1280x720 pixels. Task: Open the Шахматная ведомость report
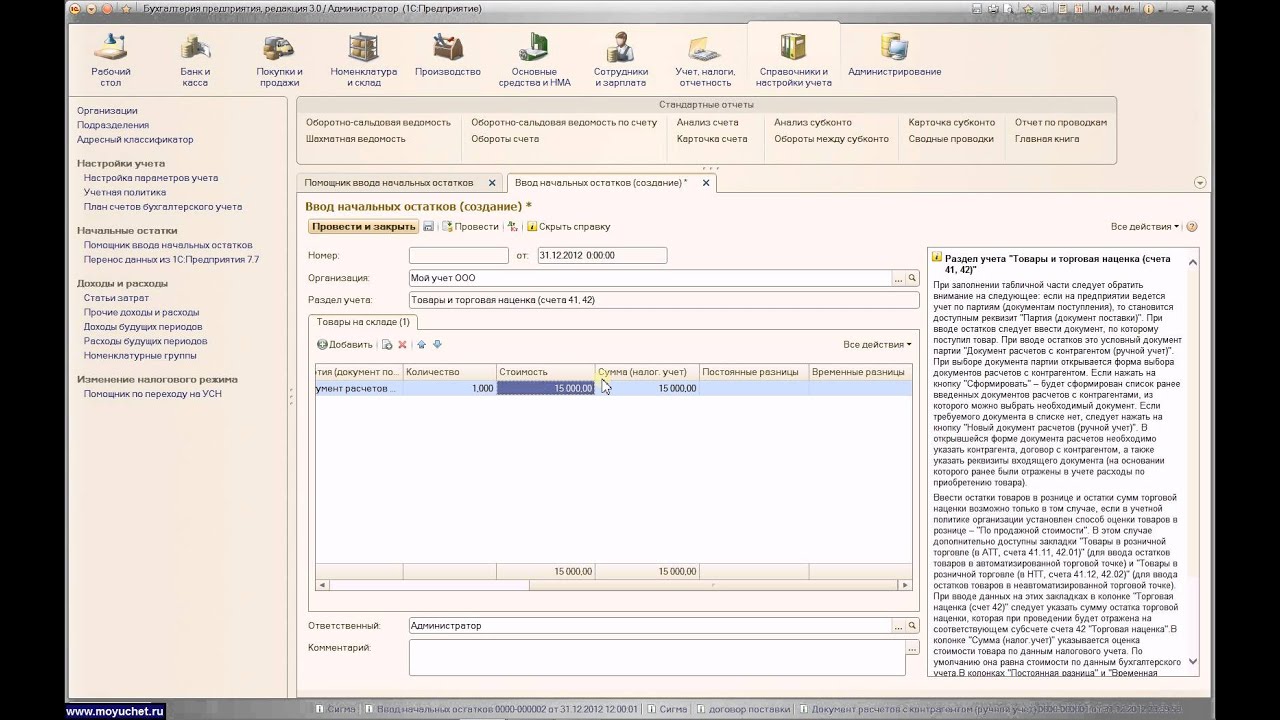click(x=356, y=139)
